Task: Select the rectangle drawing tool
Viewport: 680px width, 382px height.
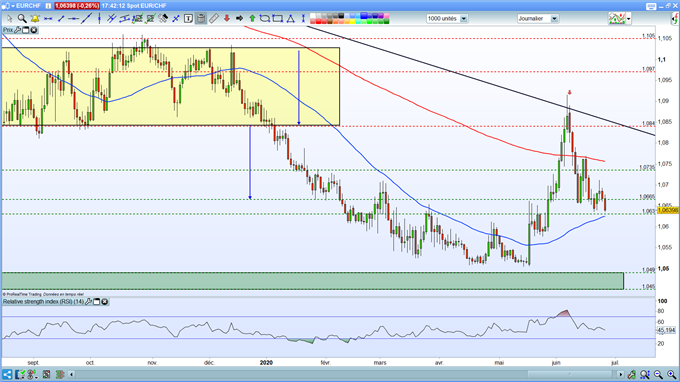Action: [278, 18]
